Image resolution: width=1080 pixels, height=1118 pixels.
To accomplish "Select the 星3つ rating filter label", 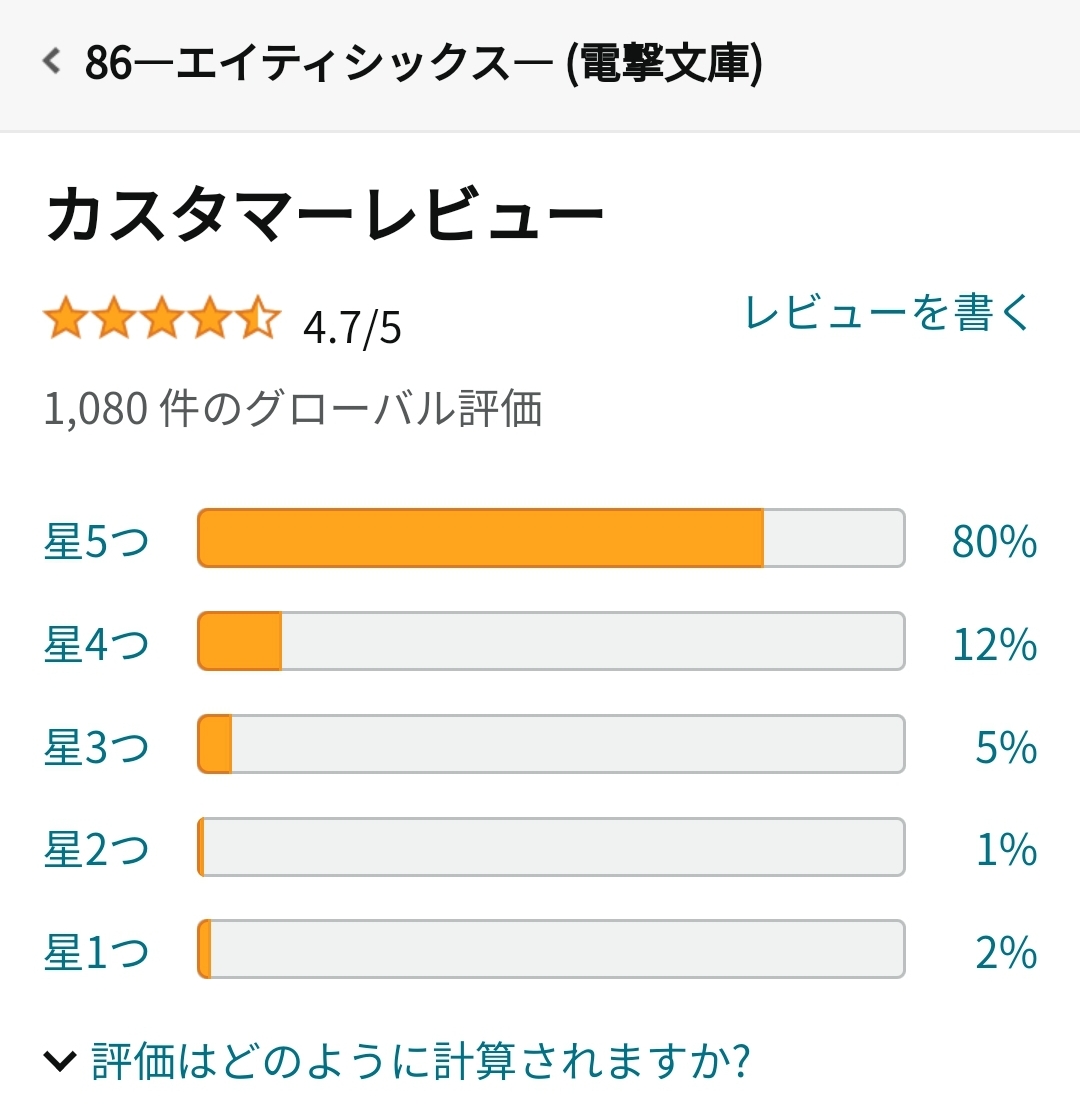I will point(96,747).
